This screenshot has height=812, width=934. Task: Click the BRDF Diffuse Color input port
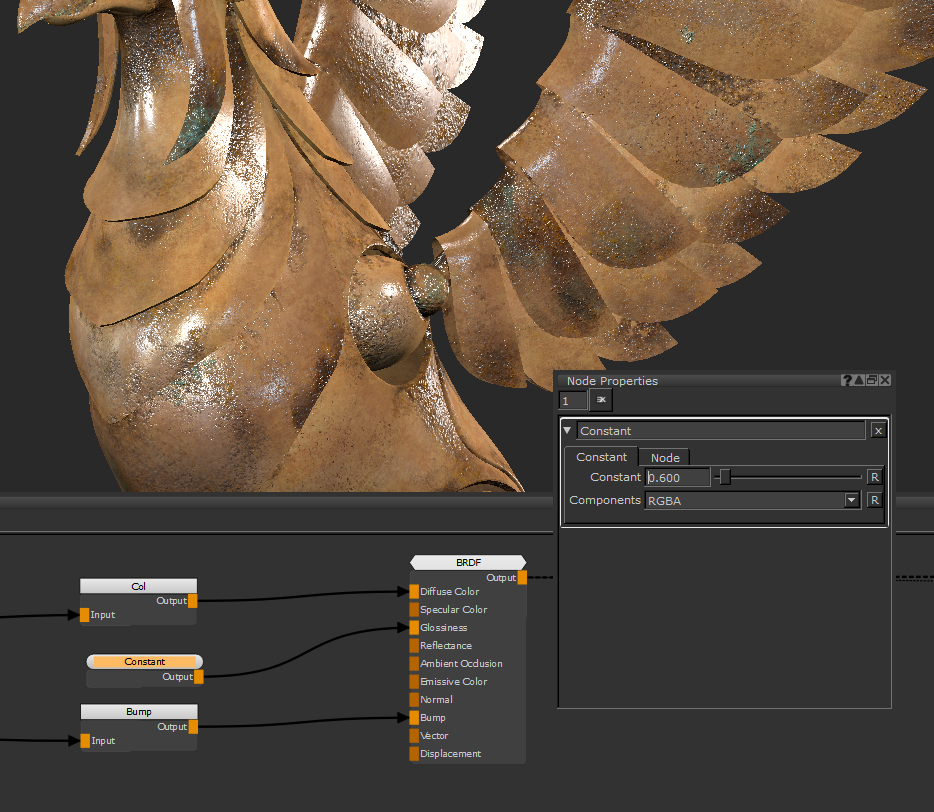[x=414, y=591]
